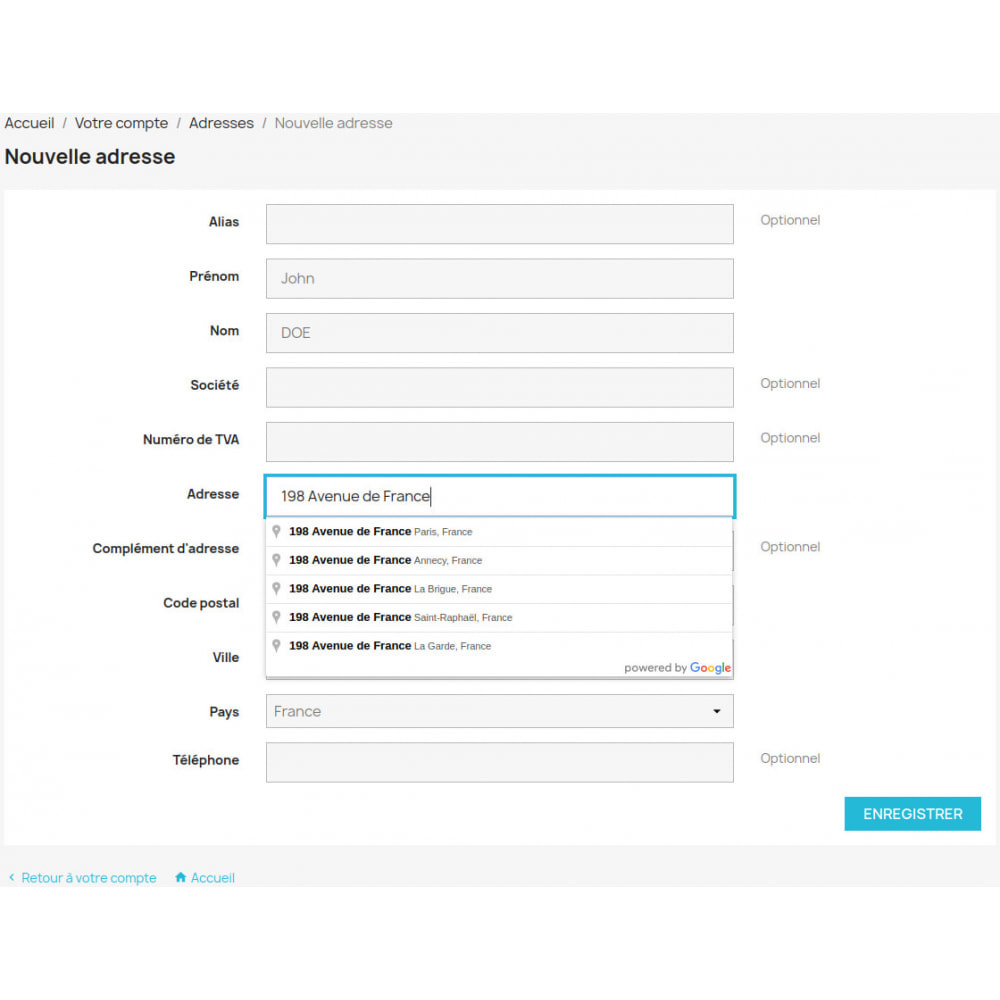The width and height of the screenshot is (1000, 1000).
Task: Click the pin icon for the La Garde suggestion
Action: [277, 645]
